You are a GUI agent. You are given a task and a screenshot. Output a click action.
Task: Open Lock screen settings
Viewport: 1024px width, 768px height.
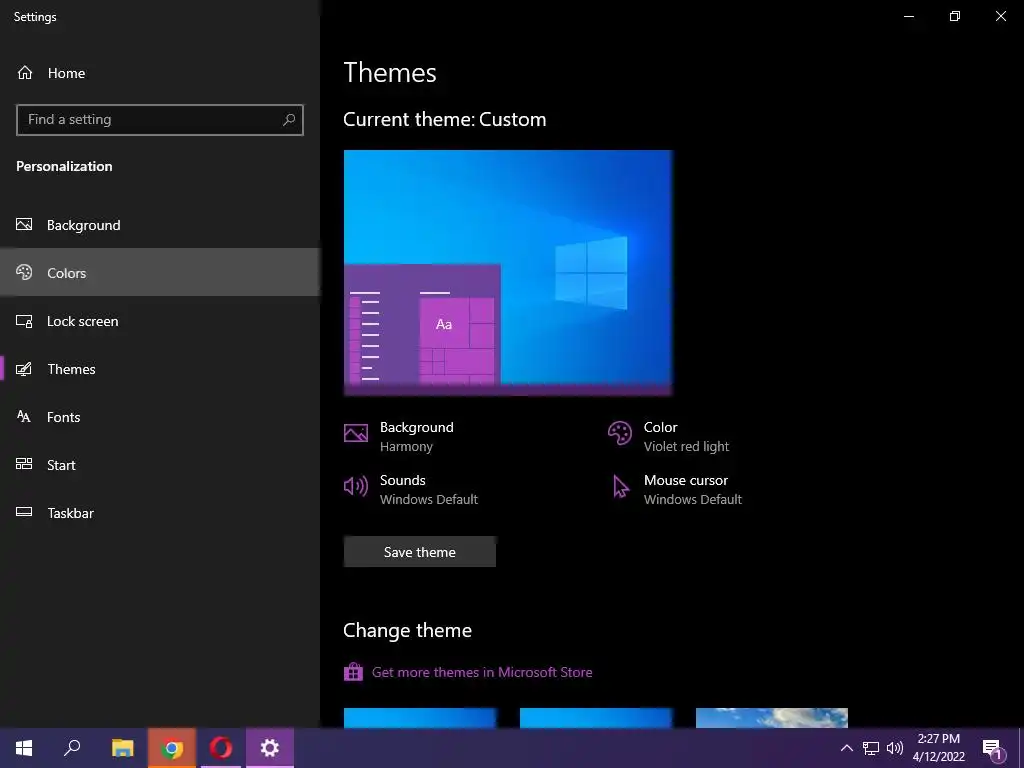(x=160, y=321)
